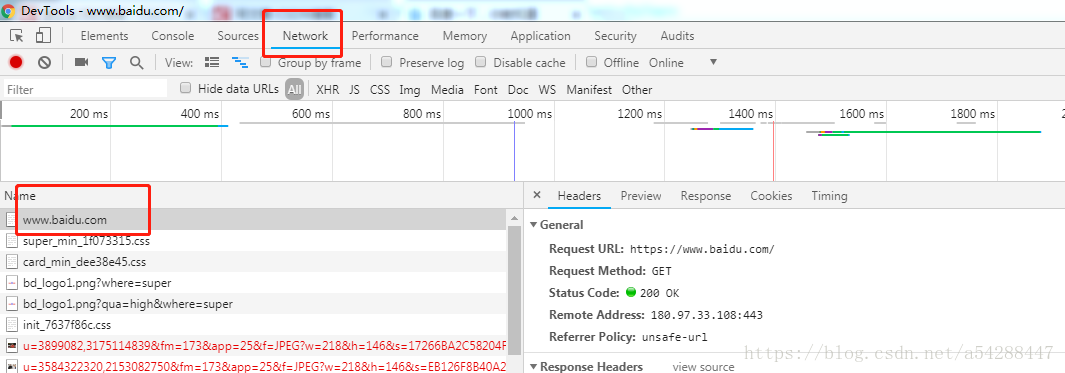Toggle the filter funnel icon
This screenshot has height=373, width=1065.
click(109, 63)
